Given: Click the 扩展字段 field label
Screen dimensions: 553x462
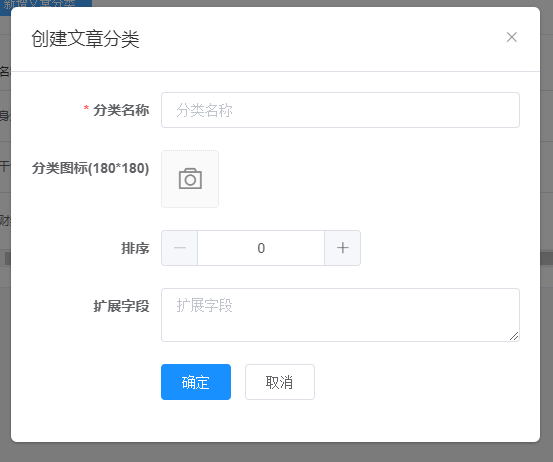Looking at the screenshot, I should pos(121,306).
